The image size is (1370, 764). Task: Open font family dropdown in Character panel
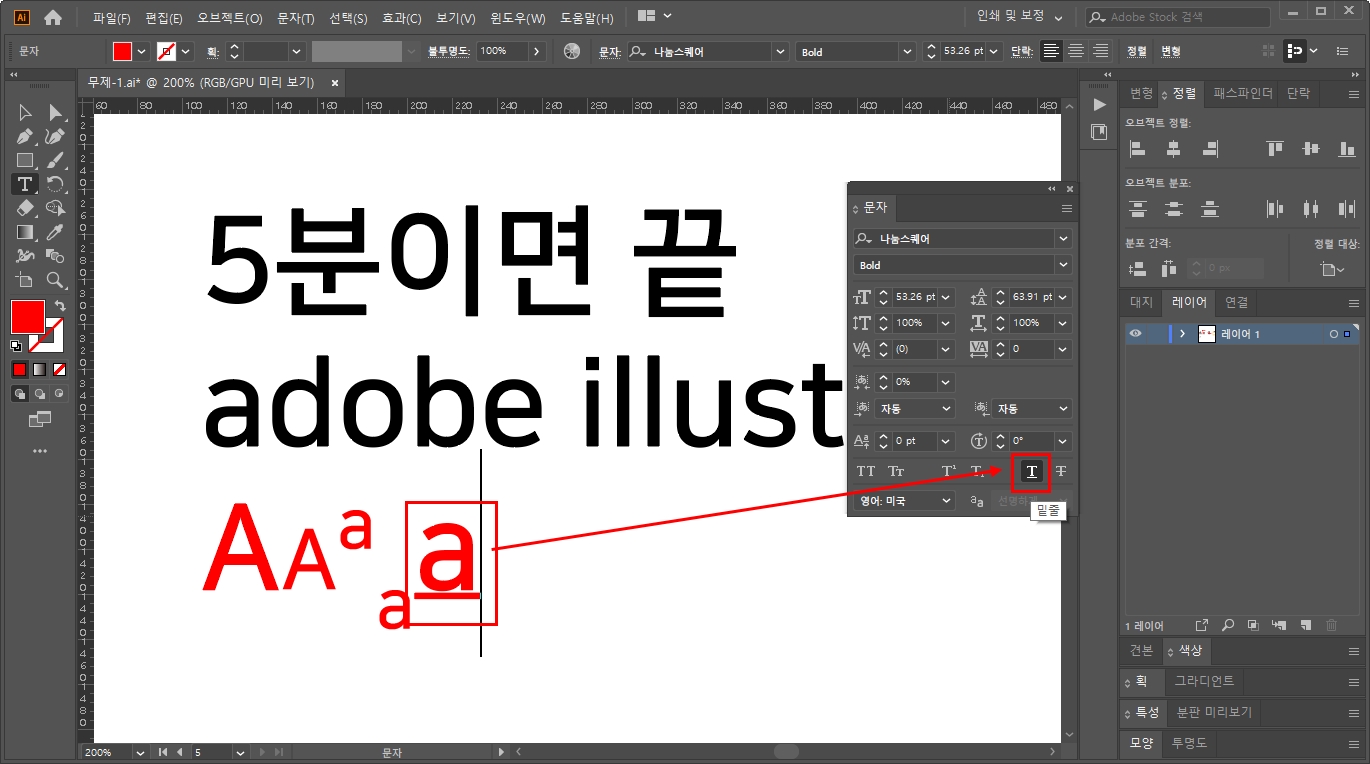coord(1063,239)
